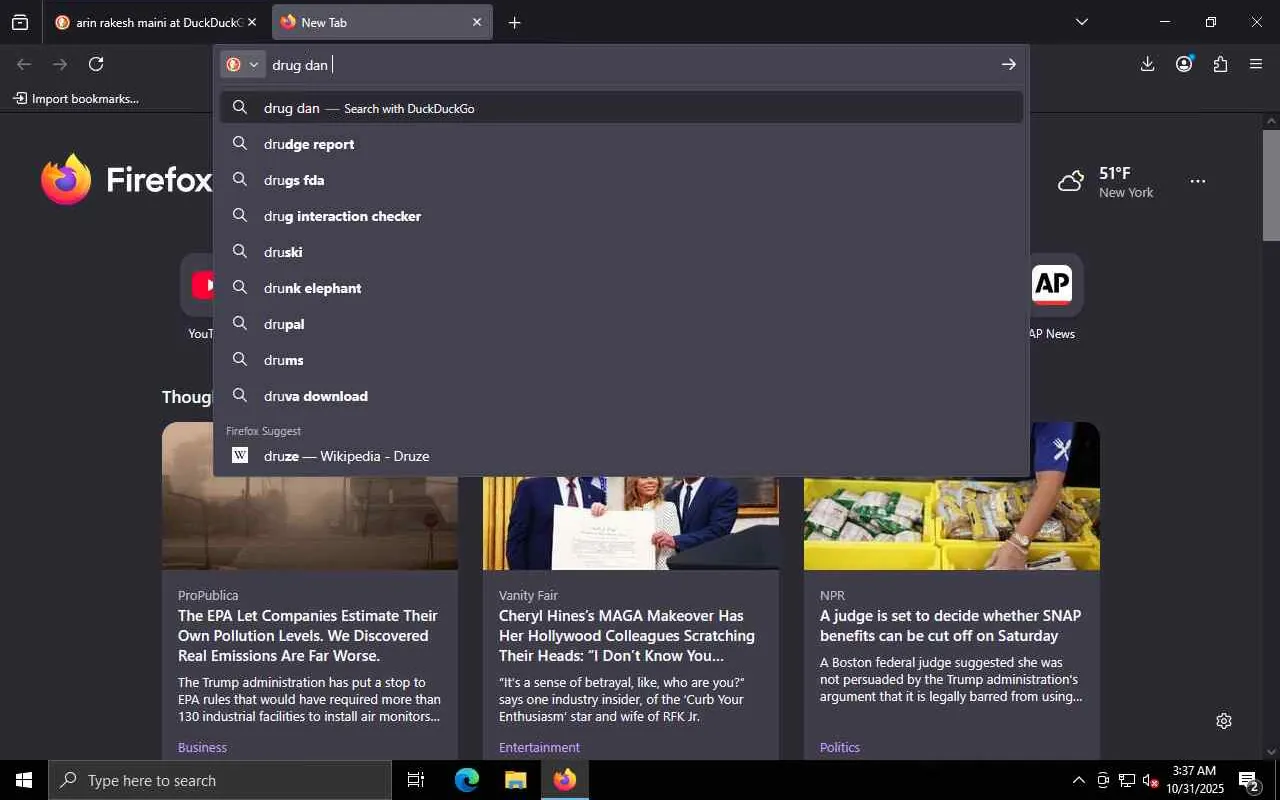
Task: Select the New Tab tab
Action: pos(382,22)
